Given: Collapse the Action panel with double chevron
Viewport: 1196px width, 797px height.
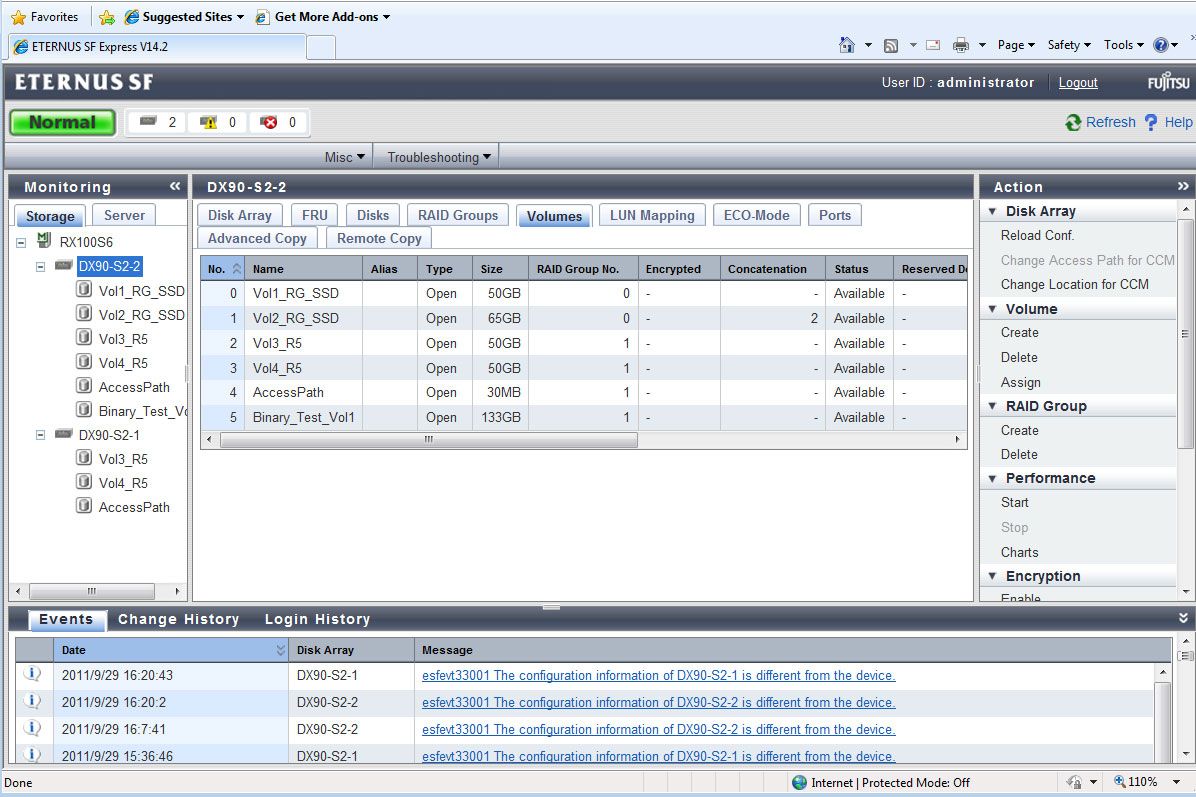Looking at the screenshot, I should (1183, 186).
